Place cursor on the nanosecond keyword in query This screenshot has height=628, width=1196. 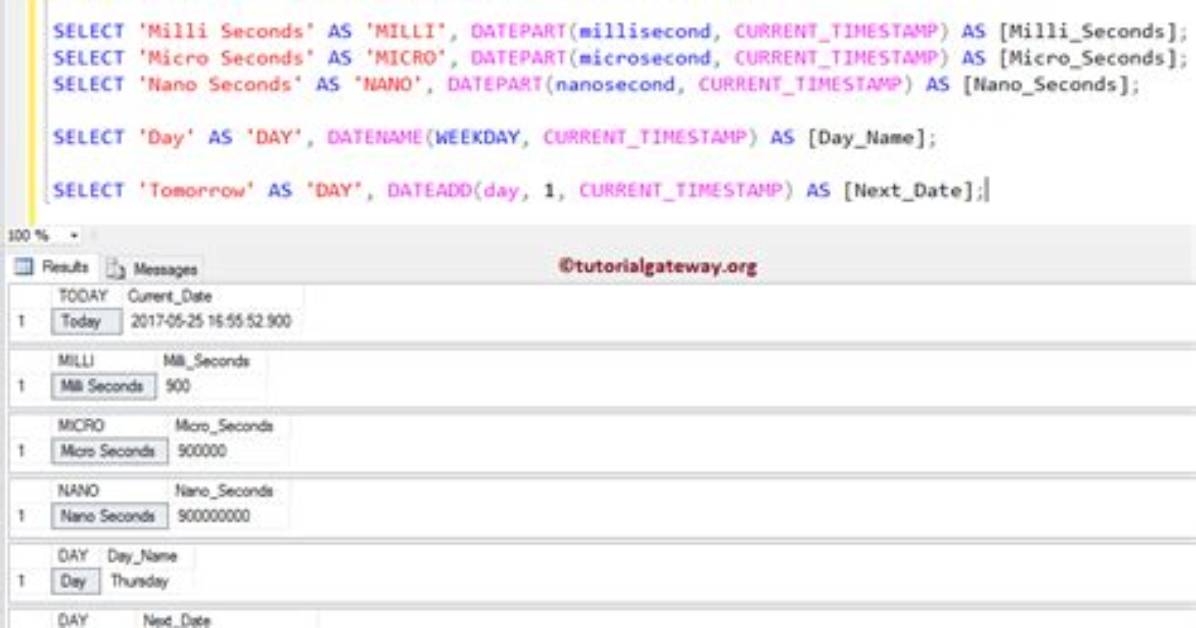pyautogui.click(x=615, y=84)
